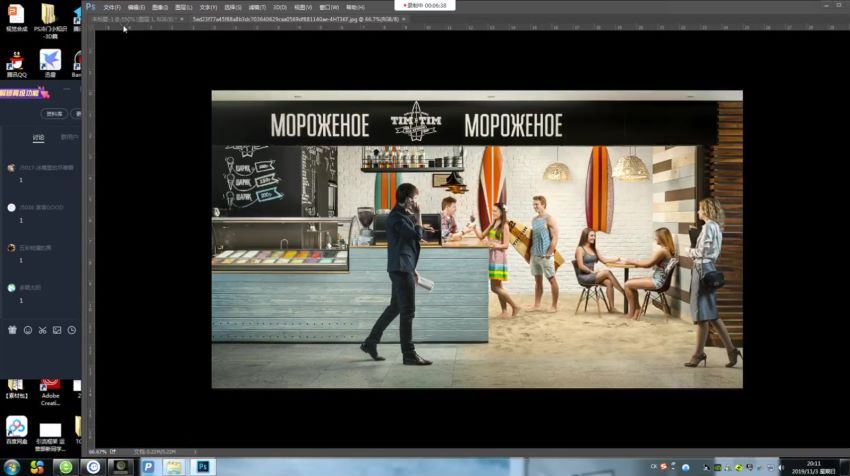Click the volume icon in system tray
Image resolution: width=850 pixels, height=476 pixels.
pyautogui.click(x=781, y=467)
